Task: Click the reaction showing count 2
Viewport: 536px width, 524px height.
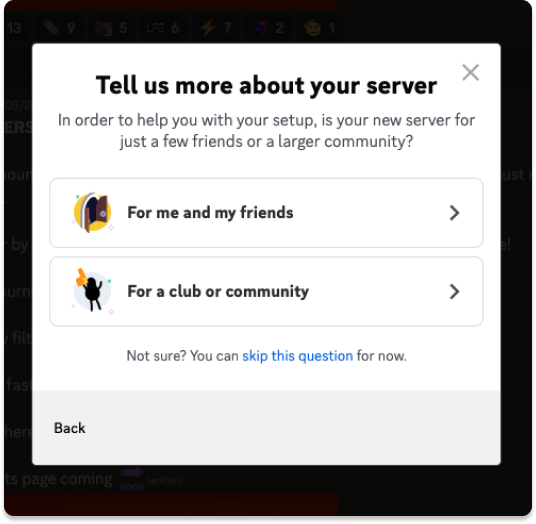Action: 269,28
